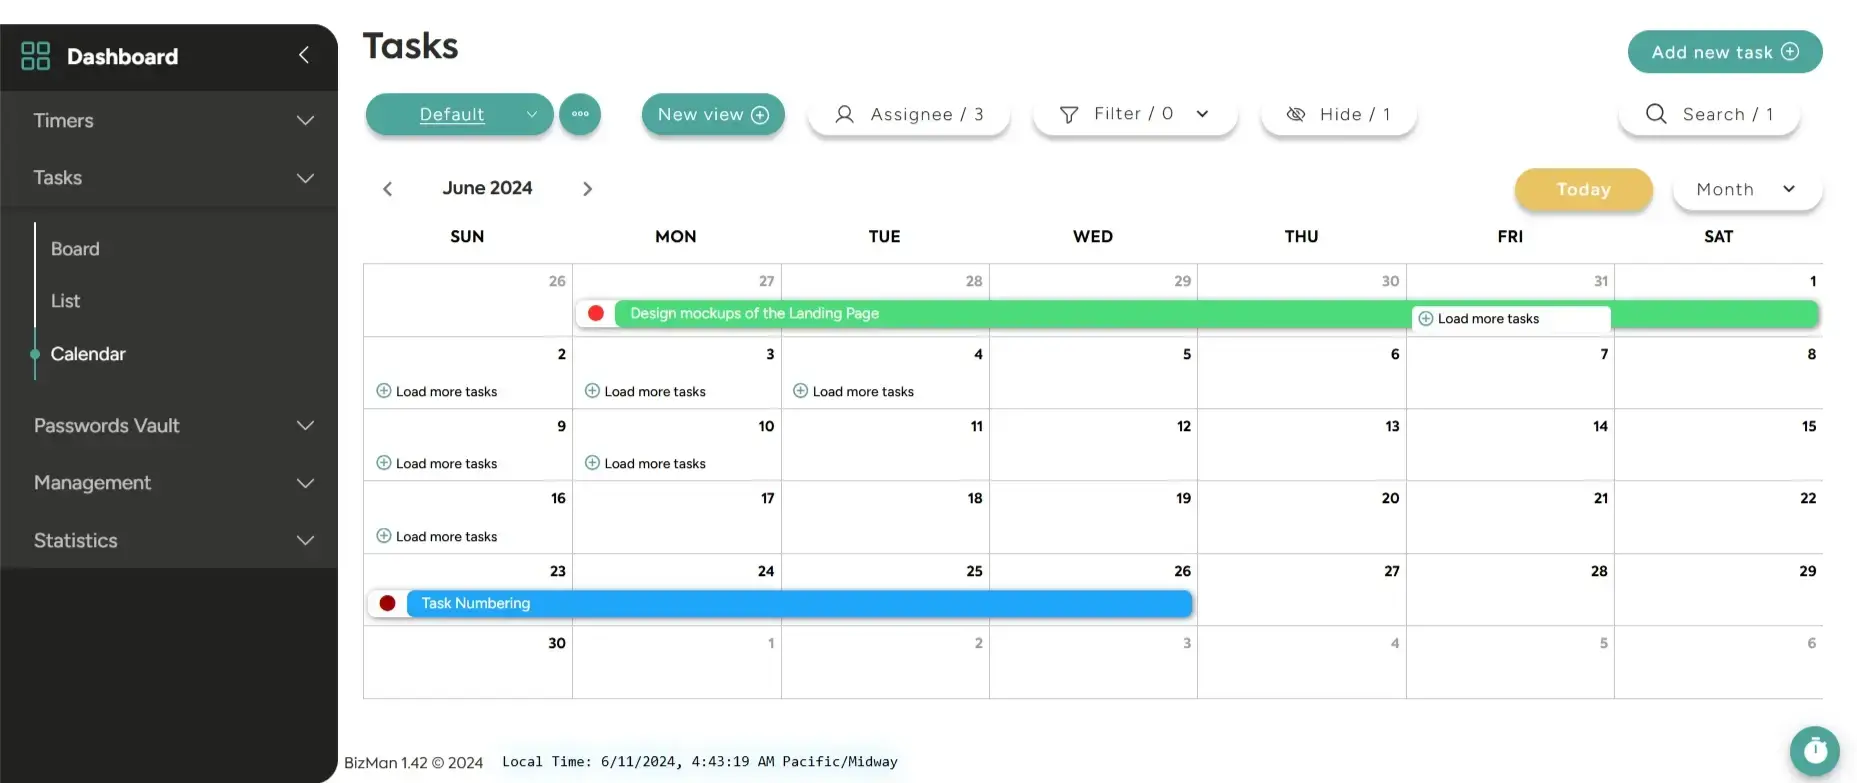Click plus icon of Load more tasks on June 2
This screenshot has width=1857, height=783.
pos(384,391)
